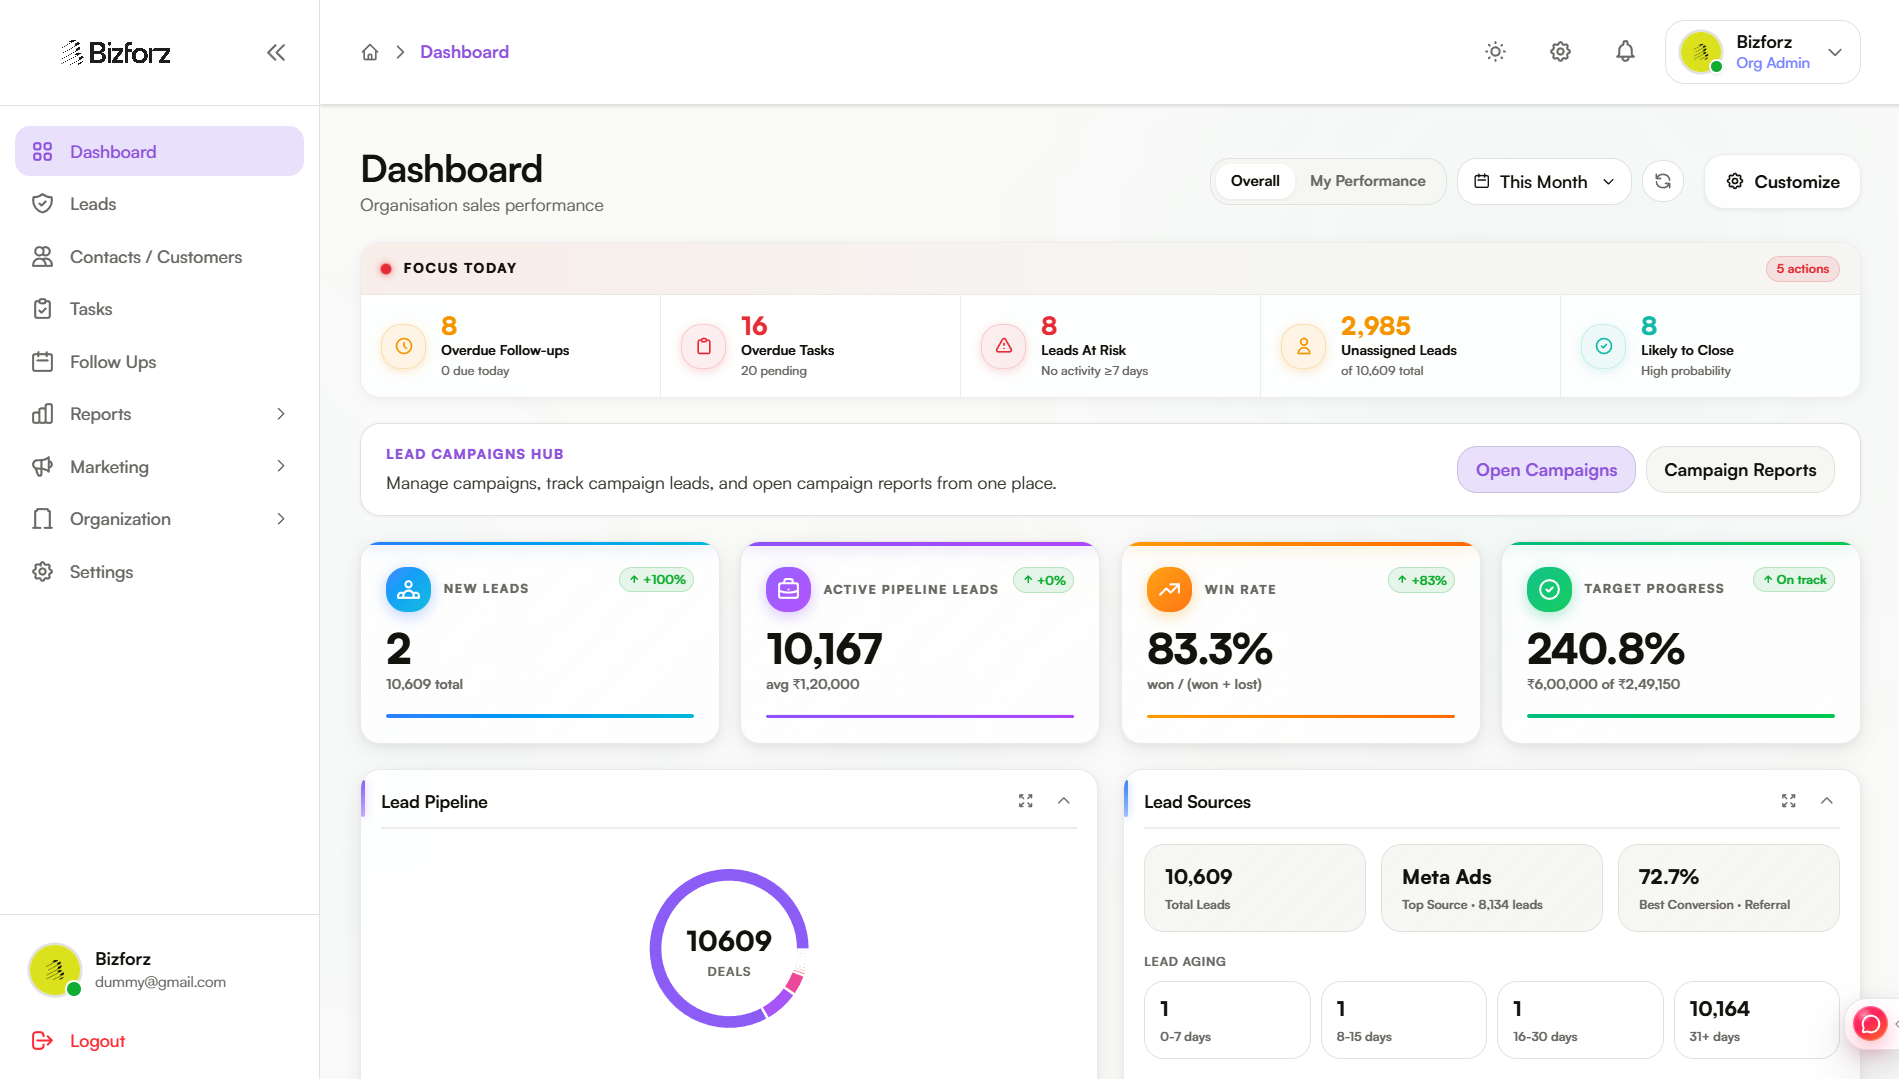
Task: Expand the Reports submenu
Action: tap(281, 414)
